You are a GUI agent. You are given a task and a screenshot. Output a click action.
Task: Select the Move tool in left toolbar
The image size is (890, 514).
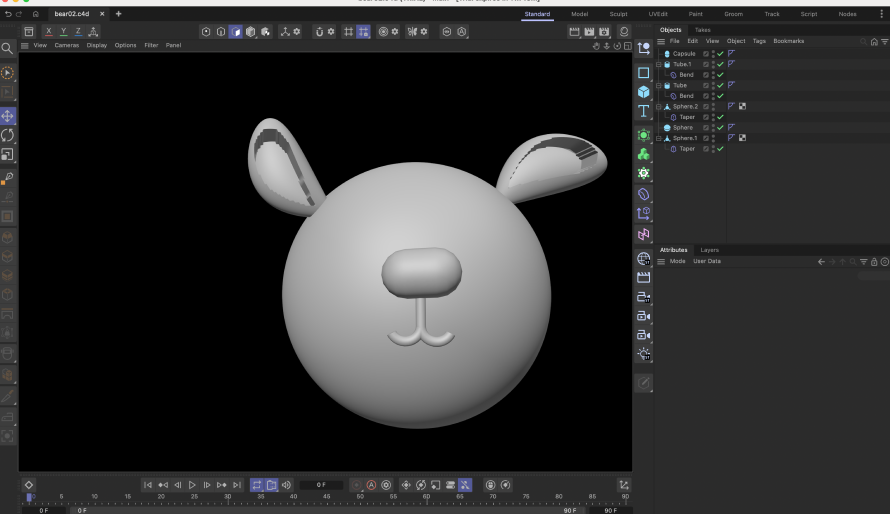7,116
